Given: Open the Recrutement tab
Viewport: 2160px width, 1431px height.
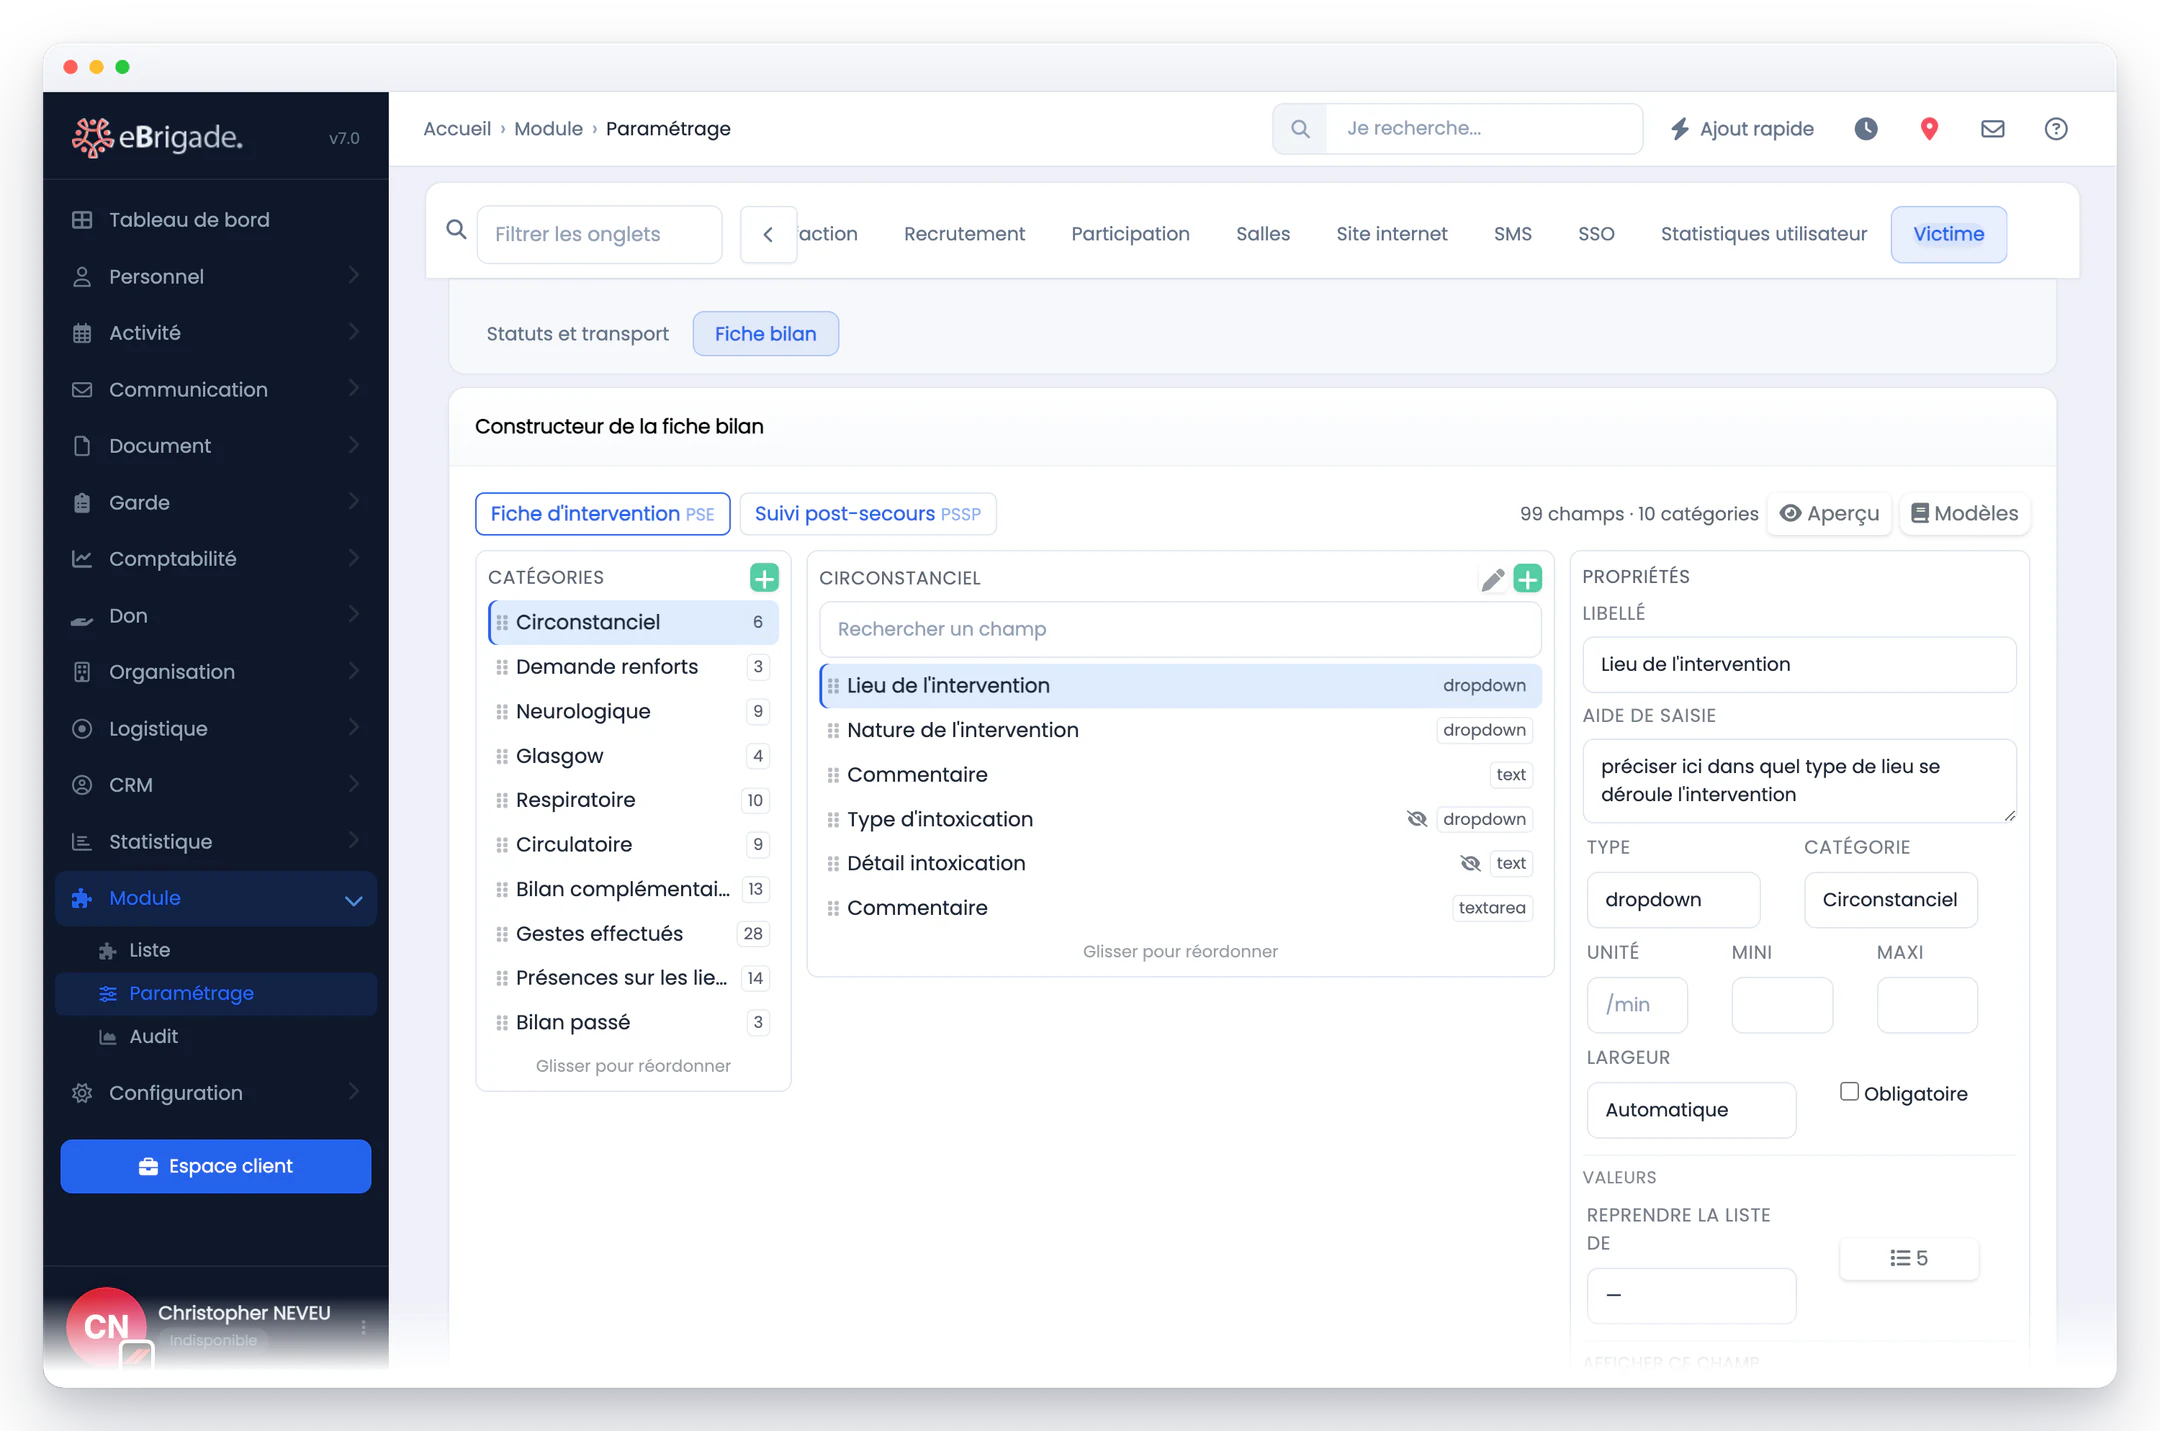Looking at the screenshot, I should pyautogui.click(x=964, y=234).
